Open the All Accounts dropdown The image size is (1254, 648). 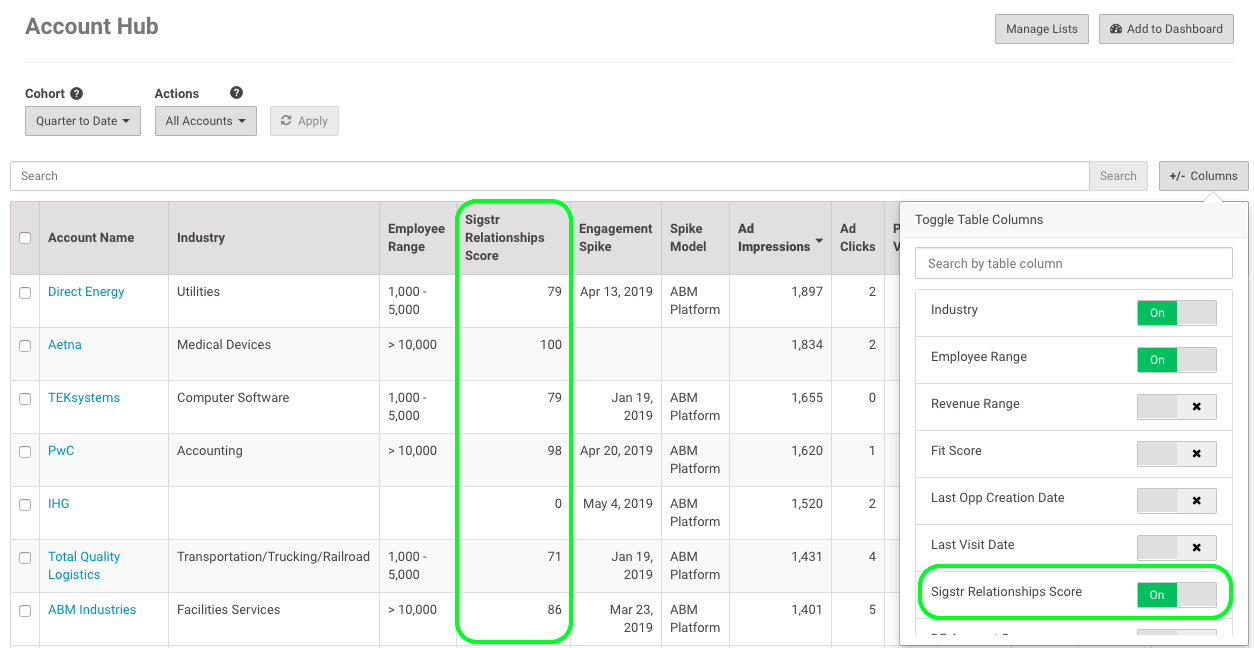(x=206, y=121)
